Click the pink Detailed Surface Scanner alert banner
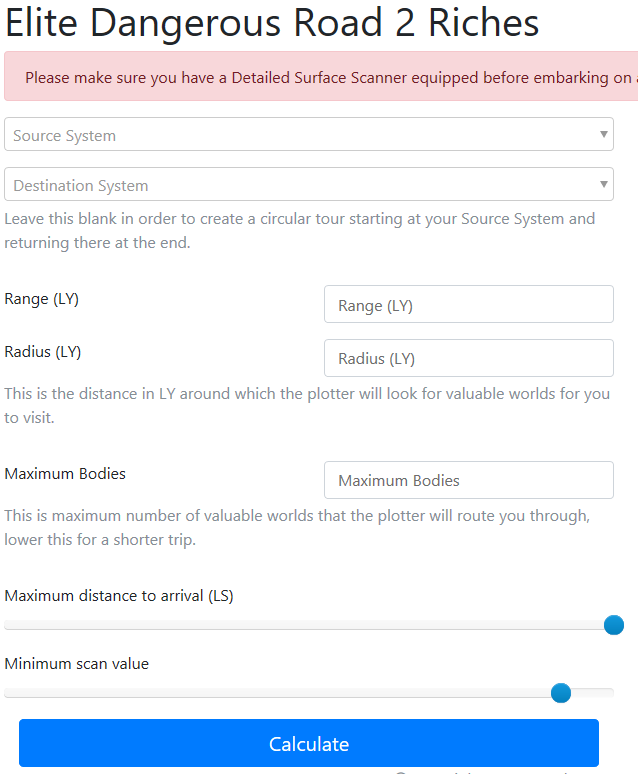 (x=320, y=77)
